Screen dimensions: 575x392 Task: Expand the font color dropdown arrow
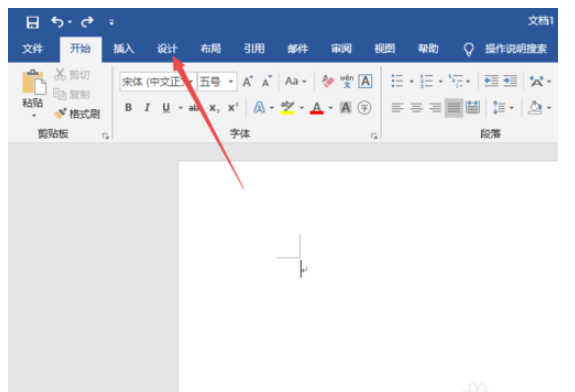click(x=330, y=108)
